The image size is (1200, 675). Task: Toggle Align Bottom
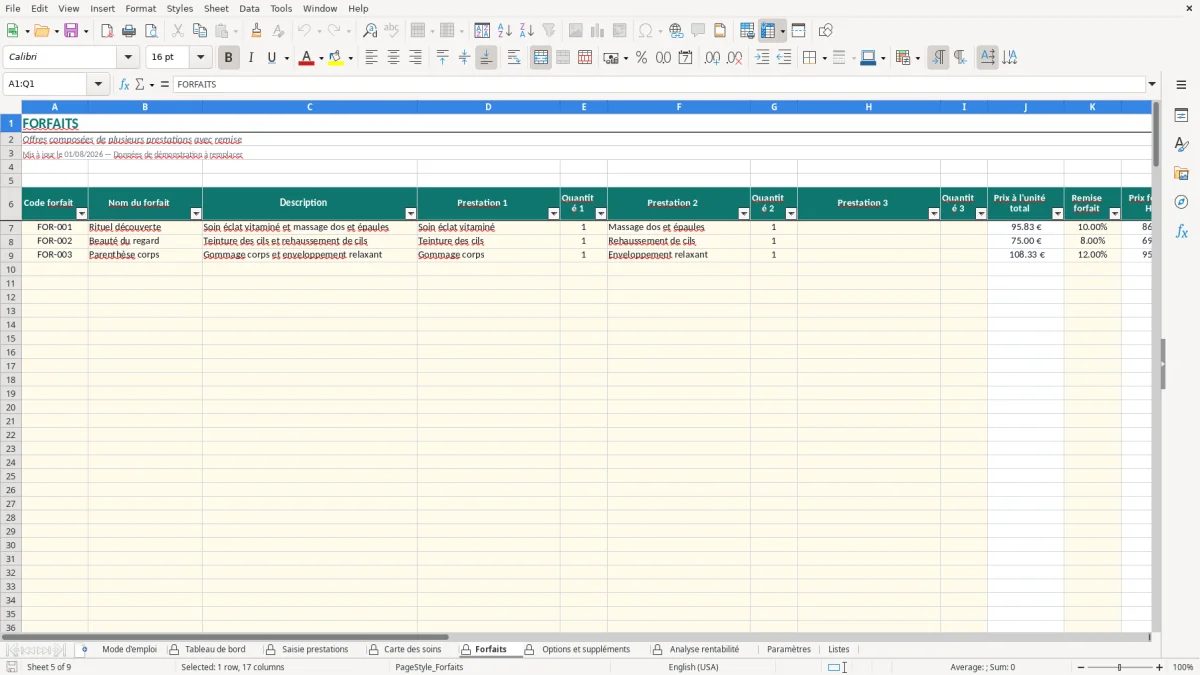click(x=486, y=58)
